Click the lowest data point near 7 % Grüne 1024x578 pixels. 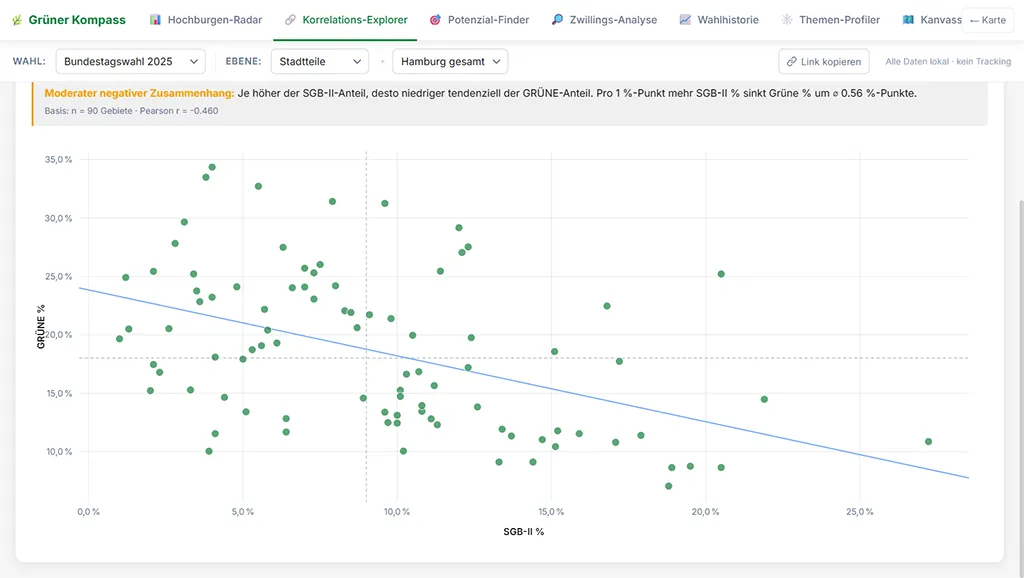[x=668, y=486]
